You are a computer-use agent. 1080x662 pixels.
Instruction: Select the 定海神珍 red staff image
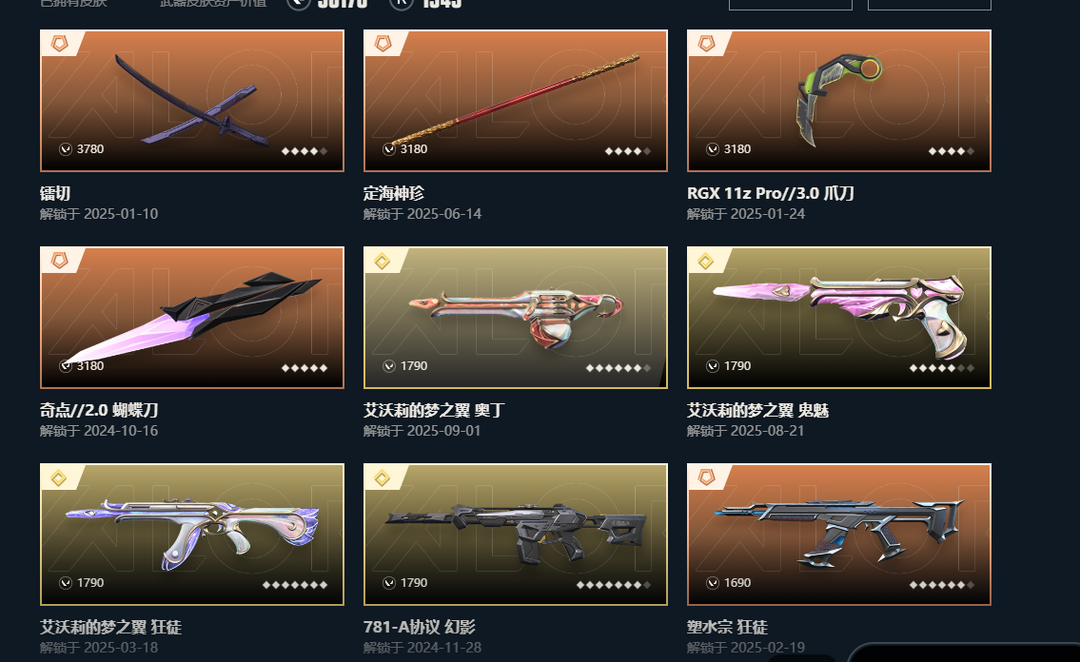515,99
